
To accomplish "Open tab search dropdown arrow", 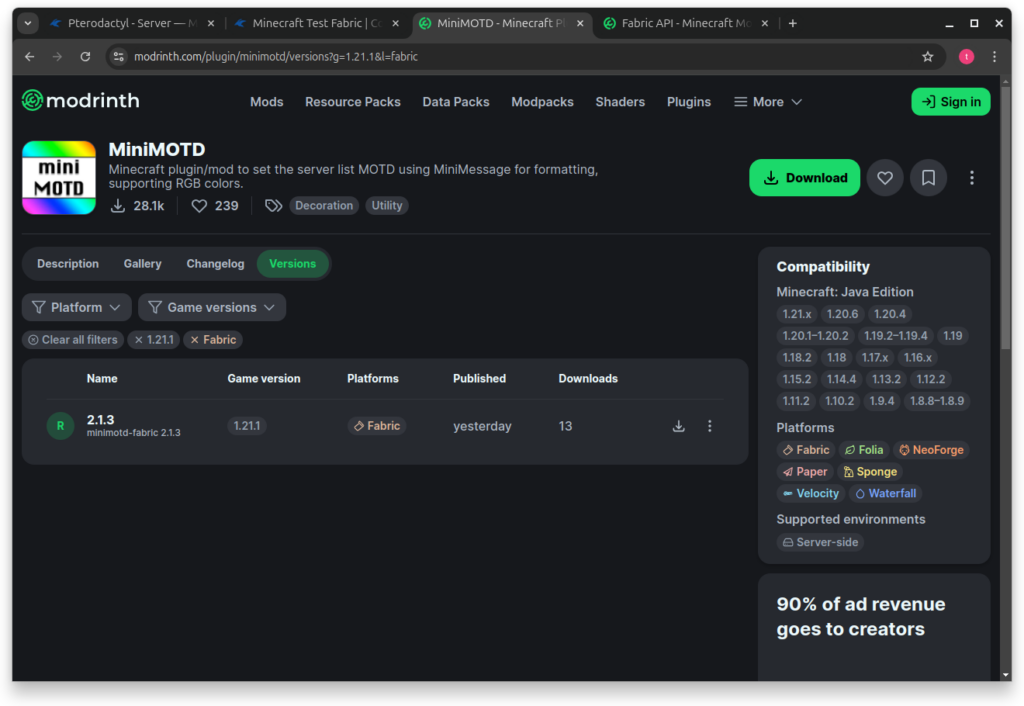I will (x=27, y=23).
